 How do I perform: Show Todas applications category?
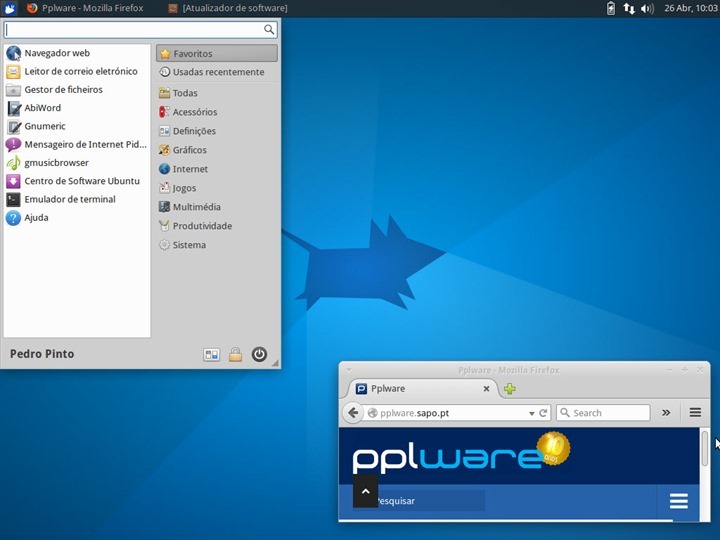coord(217,93)
